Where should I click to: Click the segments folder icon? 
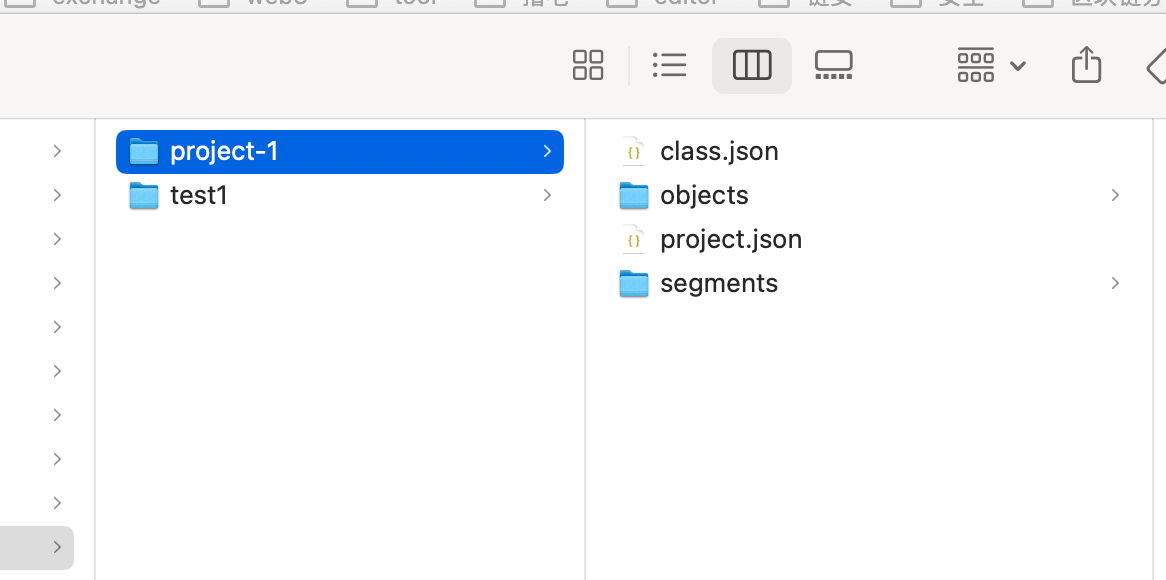tap(634, 283)
